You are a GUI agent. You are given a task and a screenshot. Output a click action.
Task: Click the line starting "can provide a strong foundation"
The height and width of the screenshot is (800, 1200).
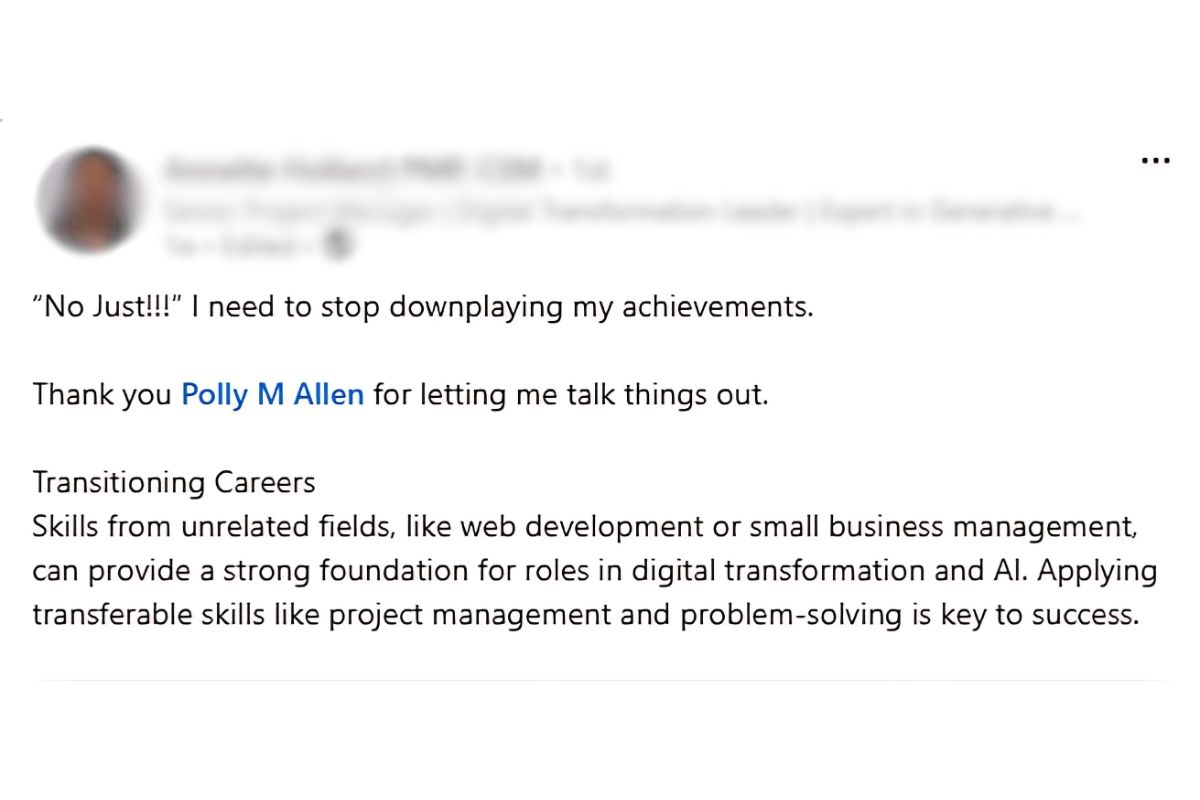coord(594,571)
